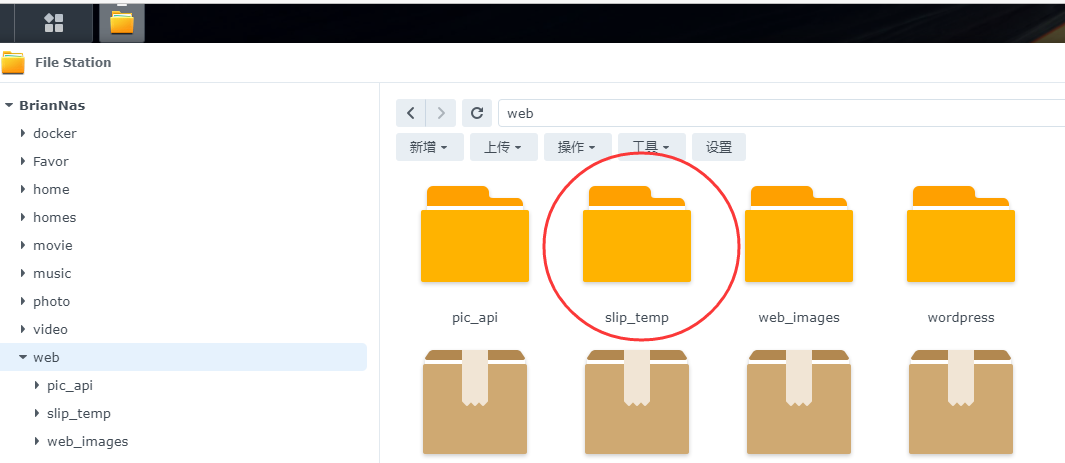Expand the Favor folder arrow

click(23, 161)
